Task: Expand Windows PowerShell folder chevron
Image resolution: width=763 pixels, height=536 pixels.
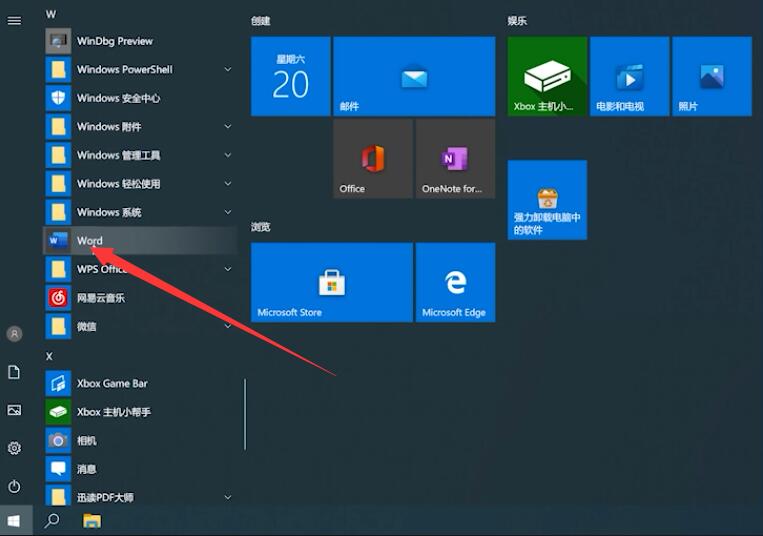Action: point(227,70)
